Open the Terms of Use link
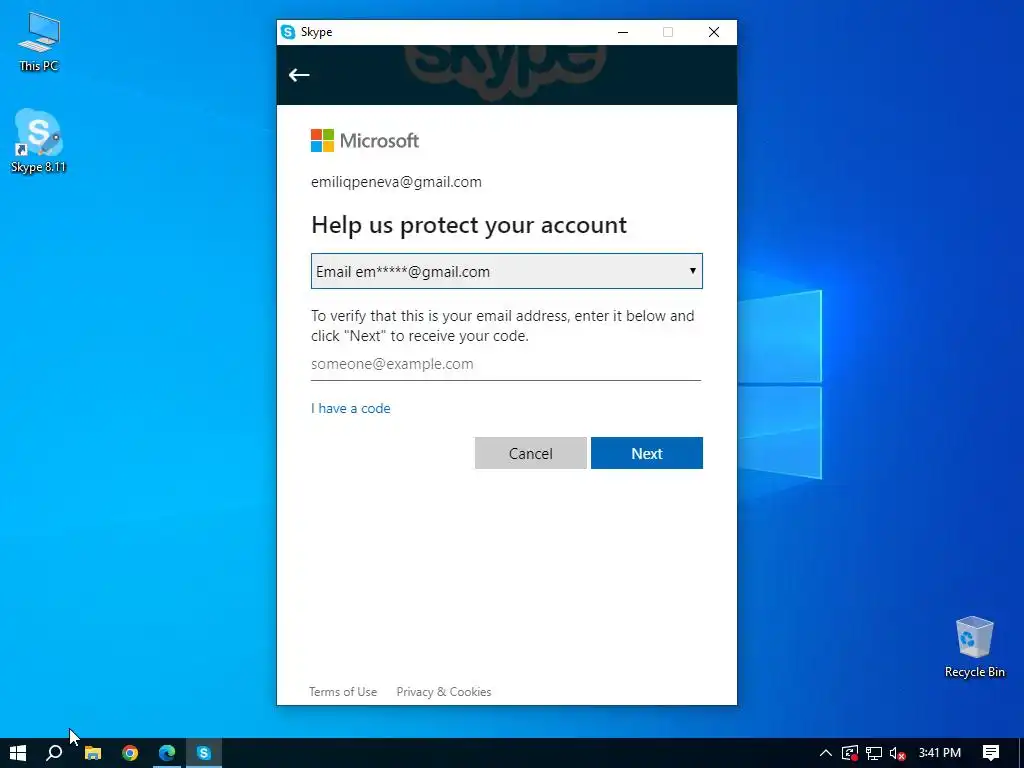1024x768 pixels. pyautogui.click(x=343, y=692)
